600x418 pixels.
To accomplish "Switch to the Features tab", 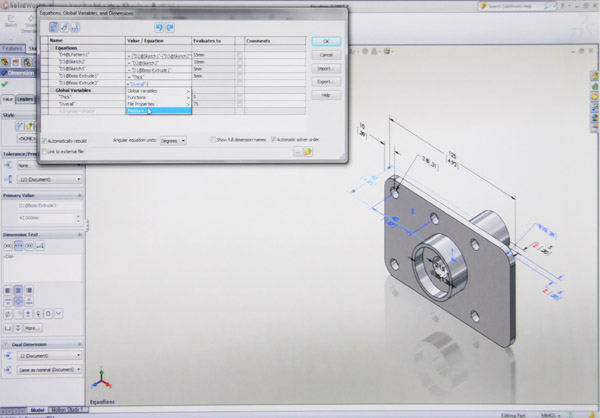I will pyautogui.click(x=12, y=47).
